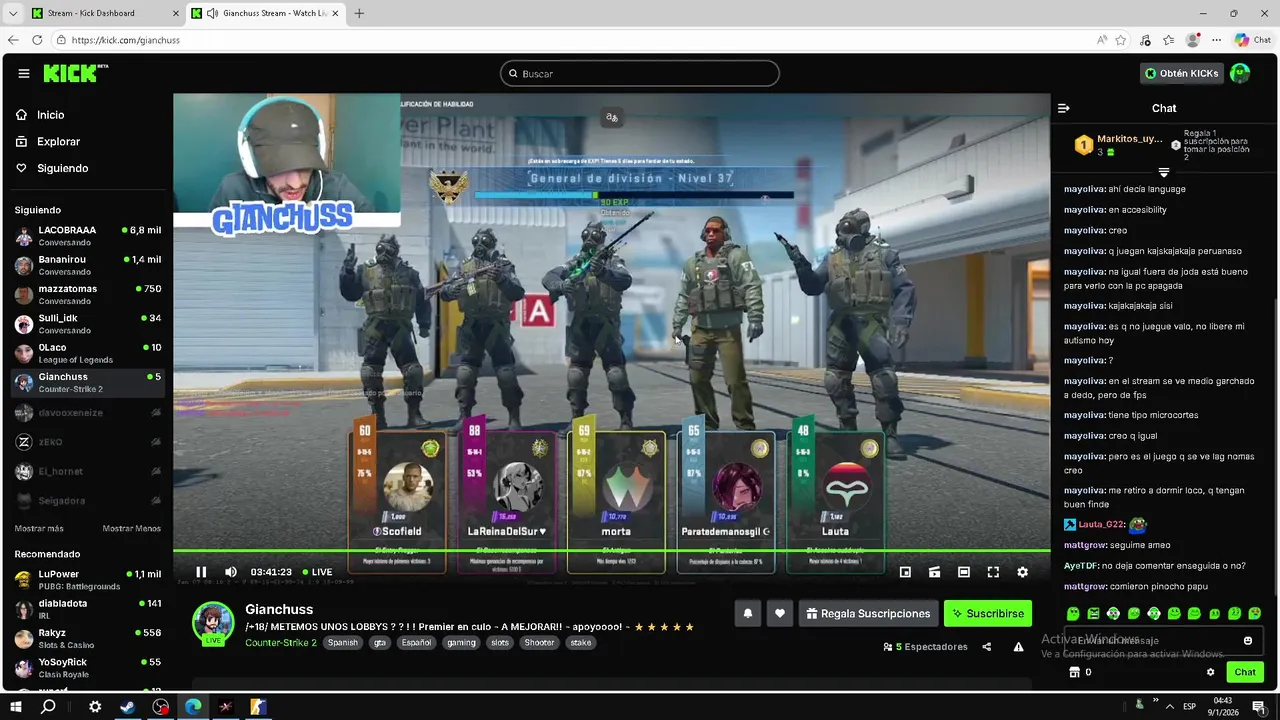Click the Obtén KICKs button

[1182, 73]
